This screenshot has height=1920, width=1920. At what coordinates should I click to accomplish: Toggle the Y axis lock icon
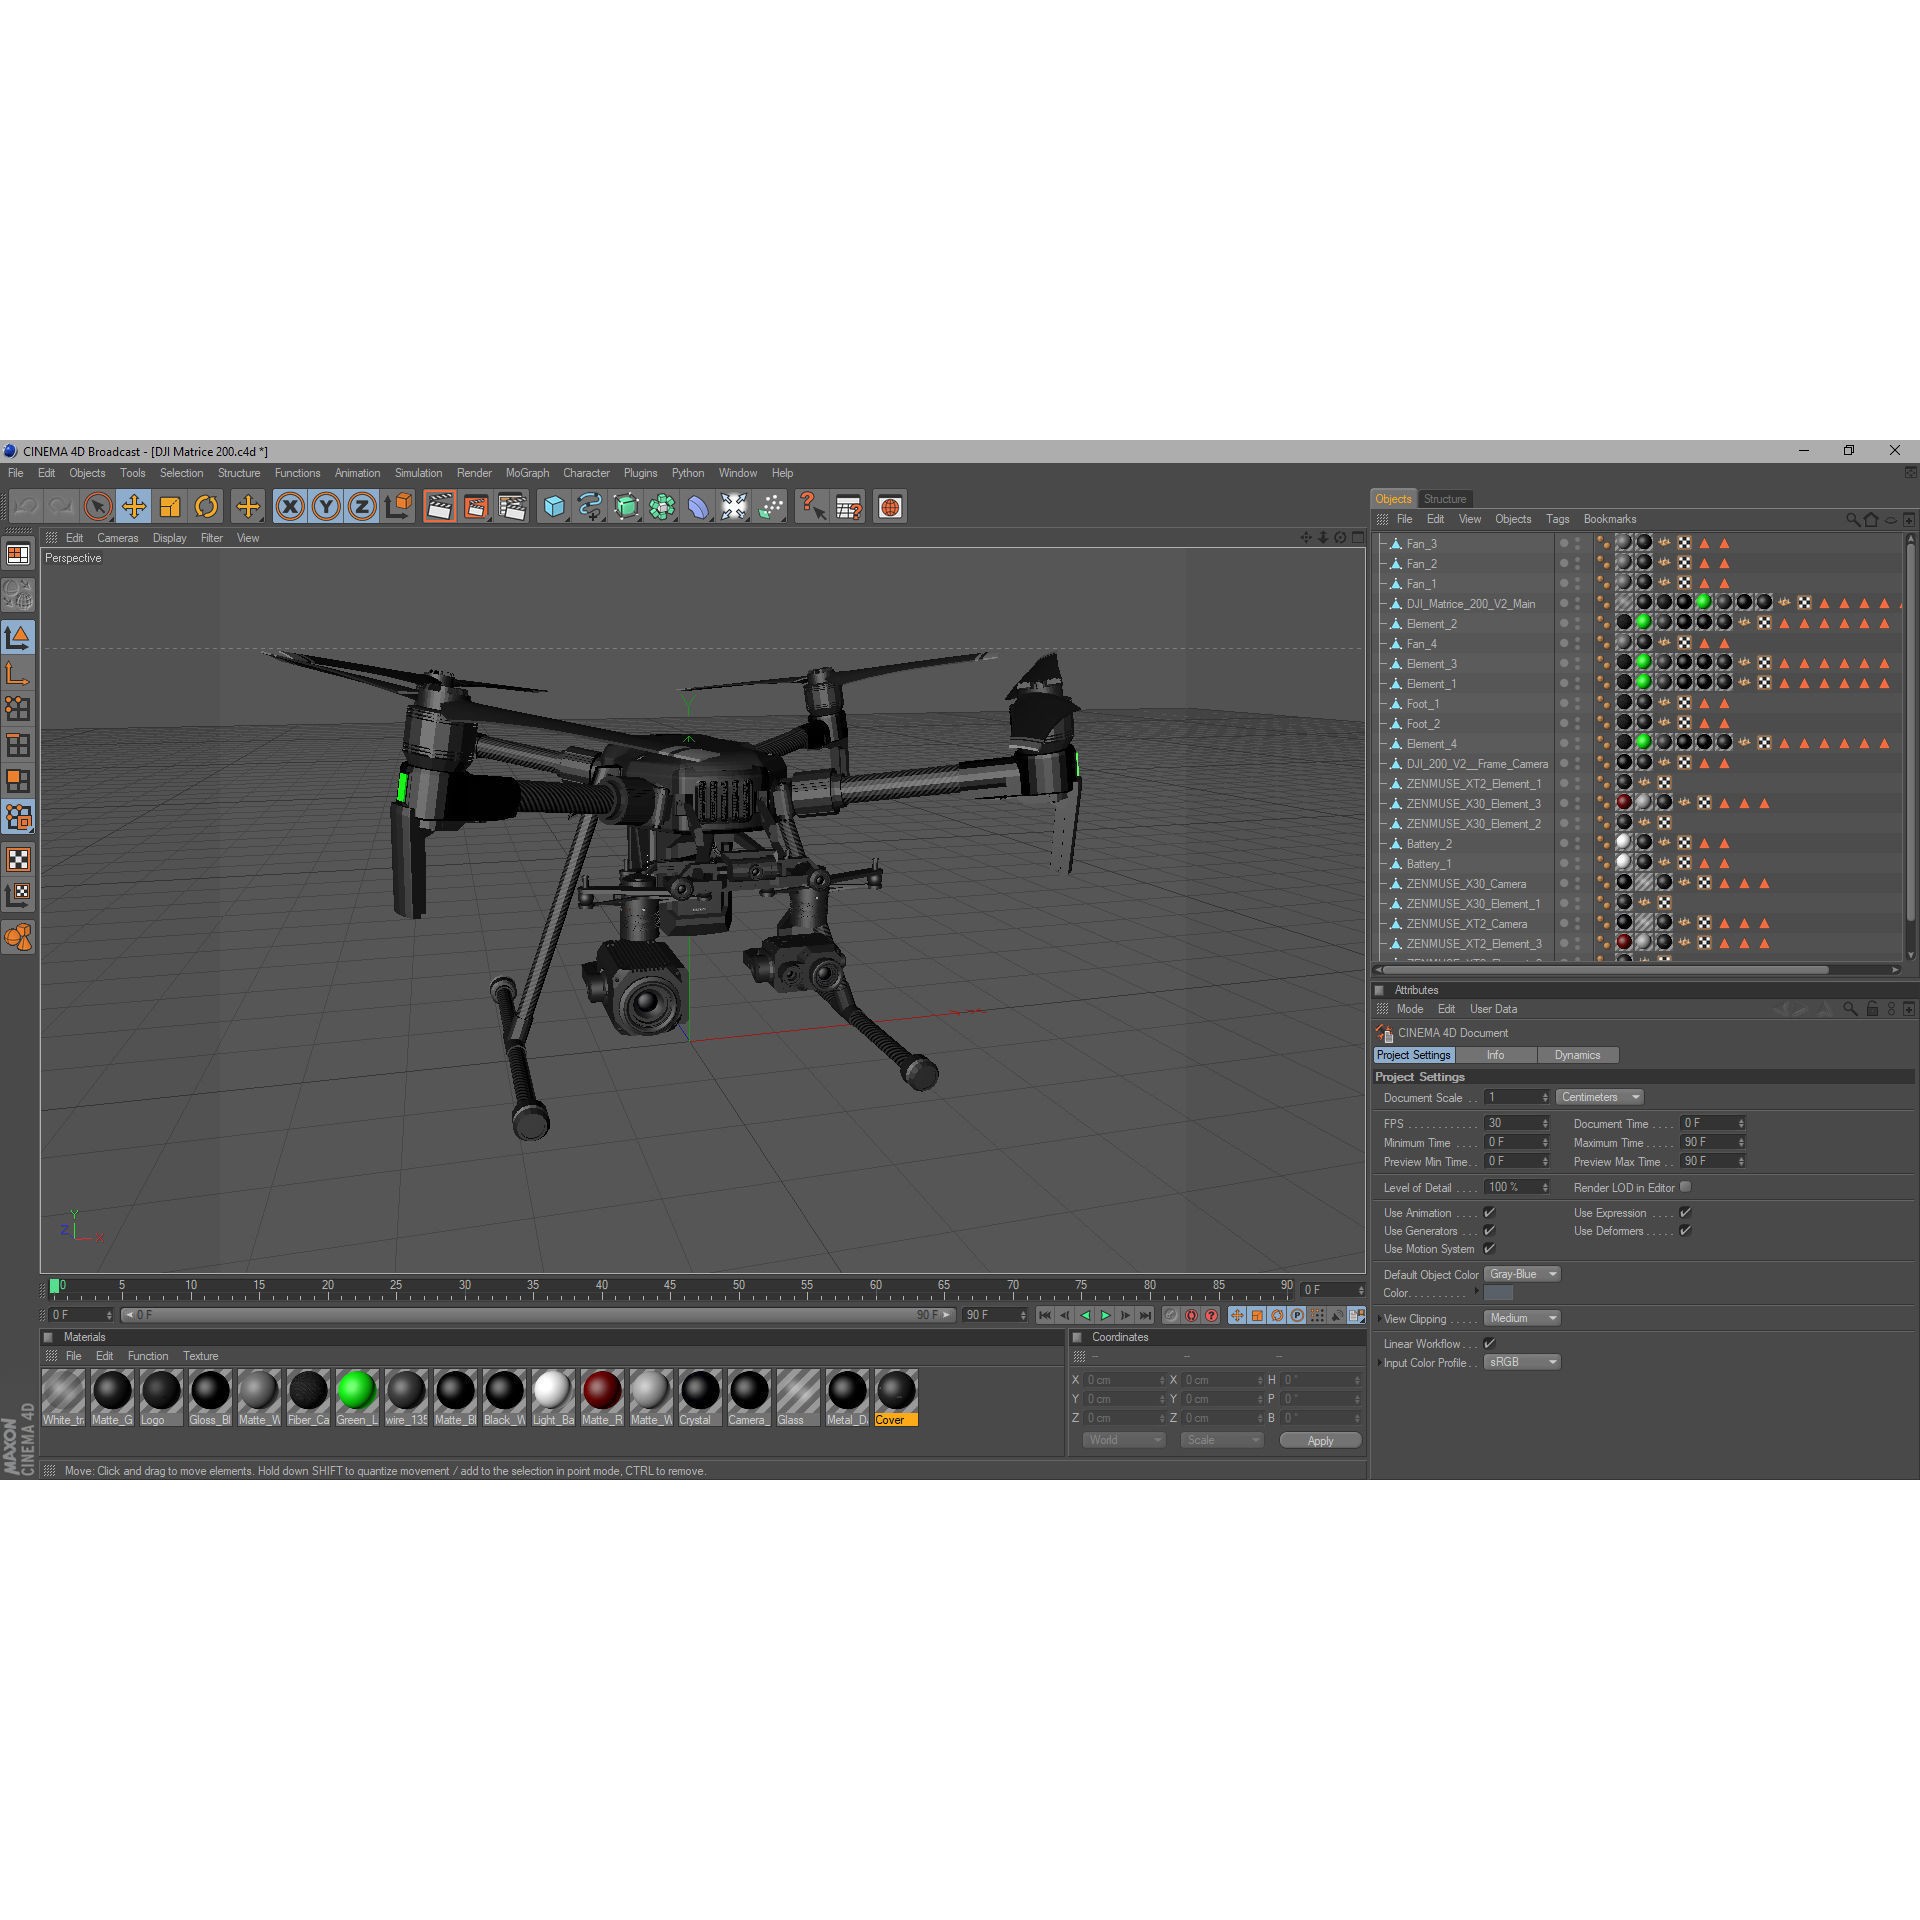325,507
